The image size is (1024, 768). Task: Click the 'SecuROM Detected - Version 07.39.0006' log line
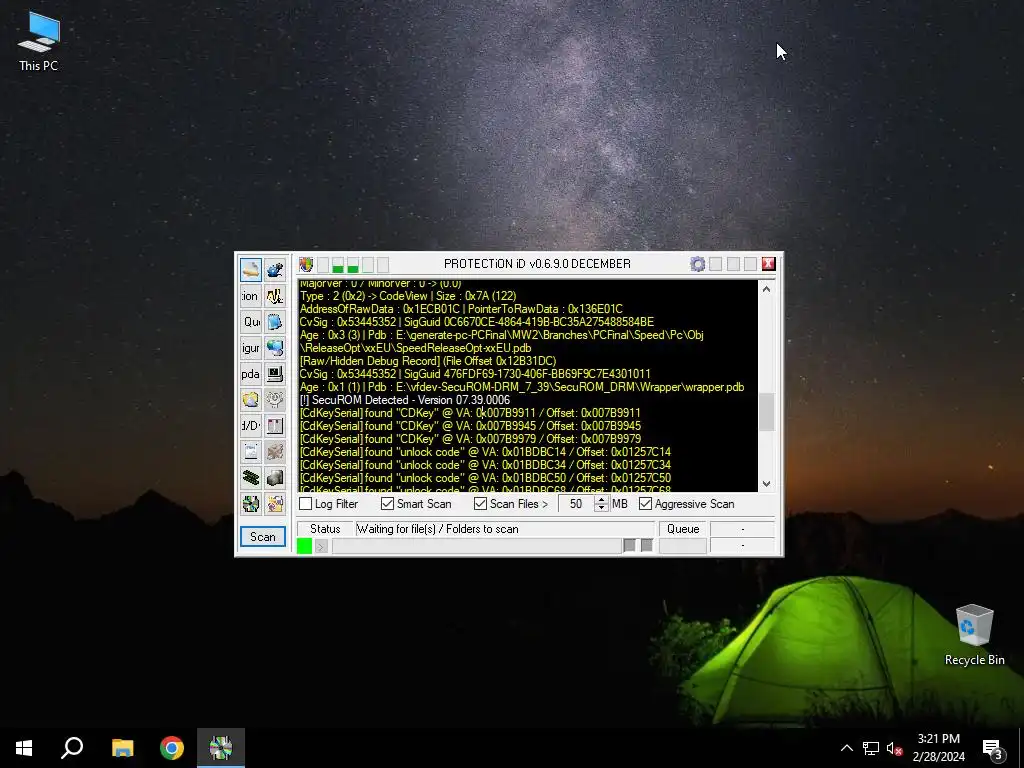click(x=405, y=400)
